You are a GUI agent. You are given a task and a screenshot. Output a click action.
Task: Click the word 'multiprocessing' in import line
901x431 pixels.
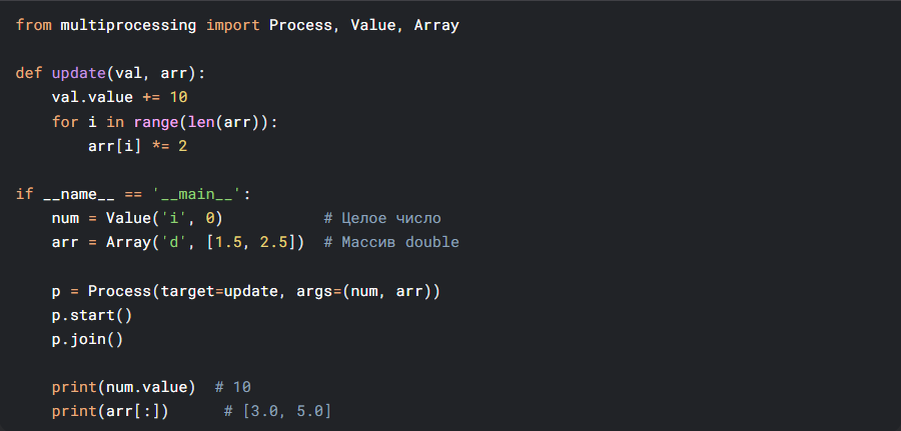129,25
